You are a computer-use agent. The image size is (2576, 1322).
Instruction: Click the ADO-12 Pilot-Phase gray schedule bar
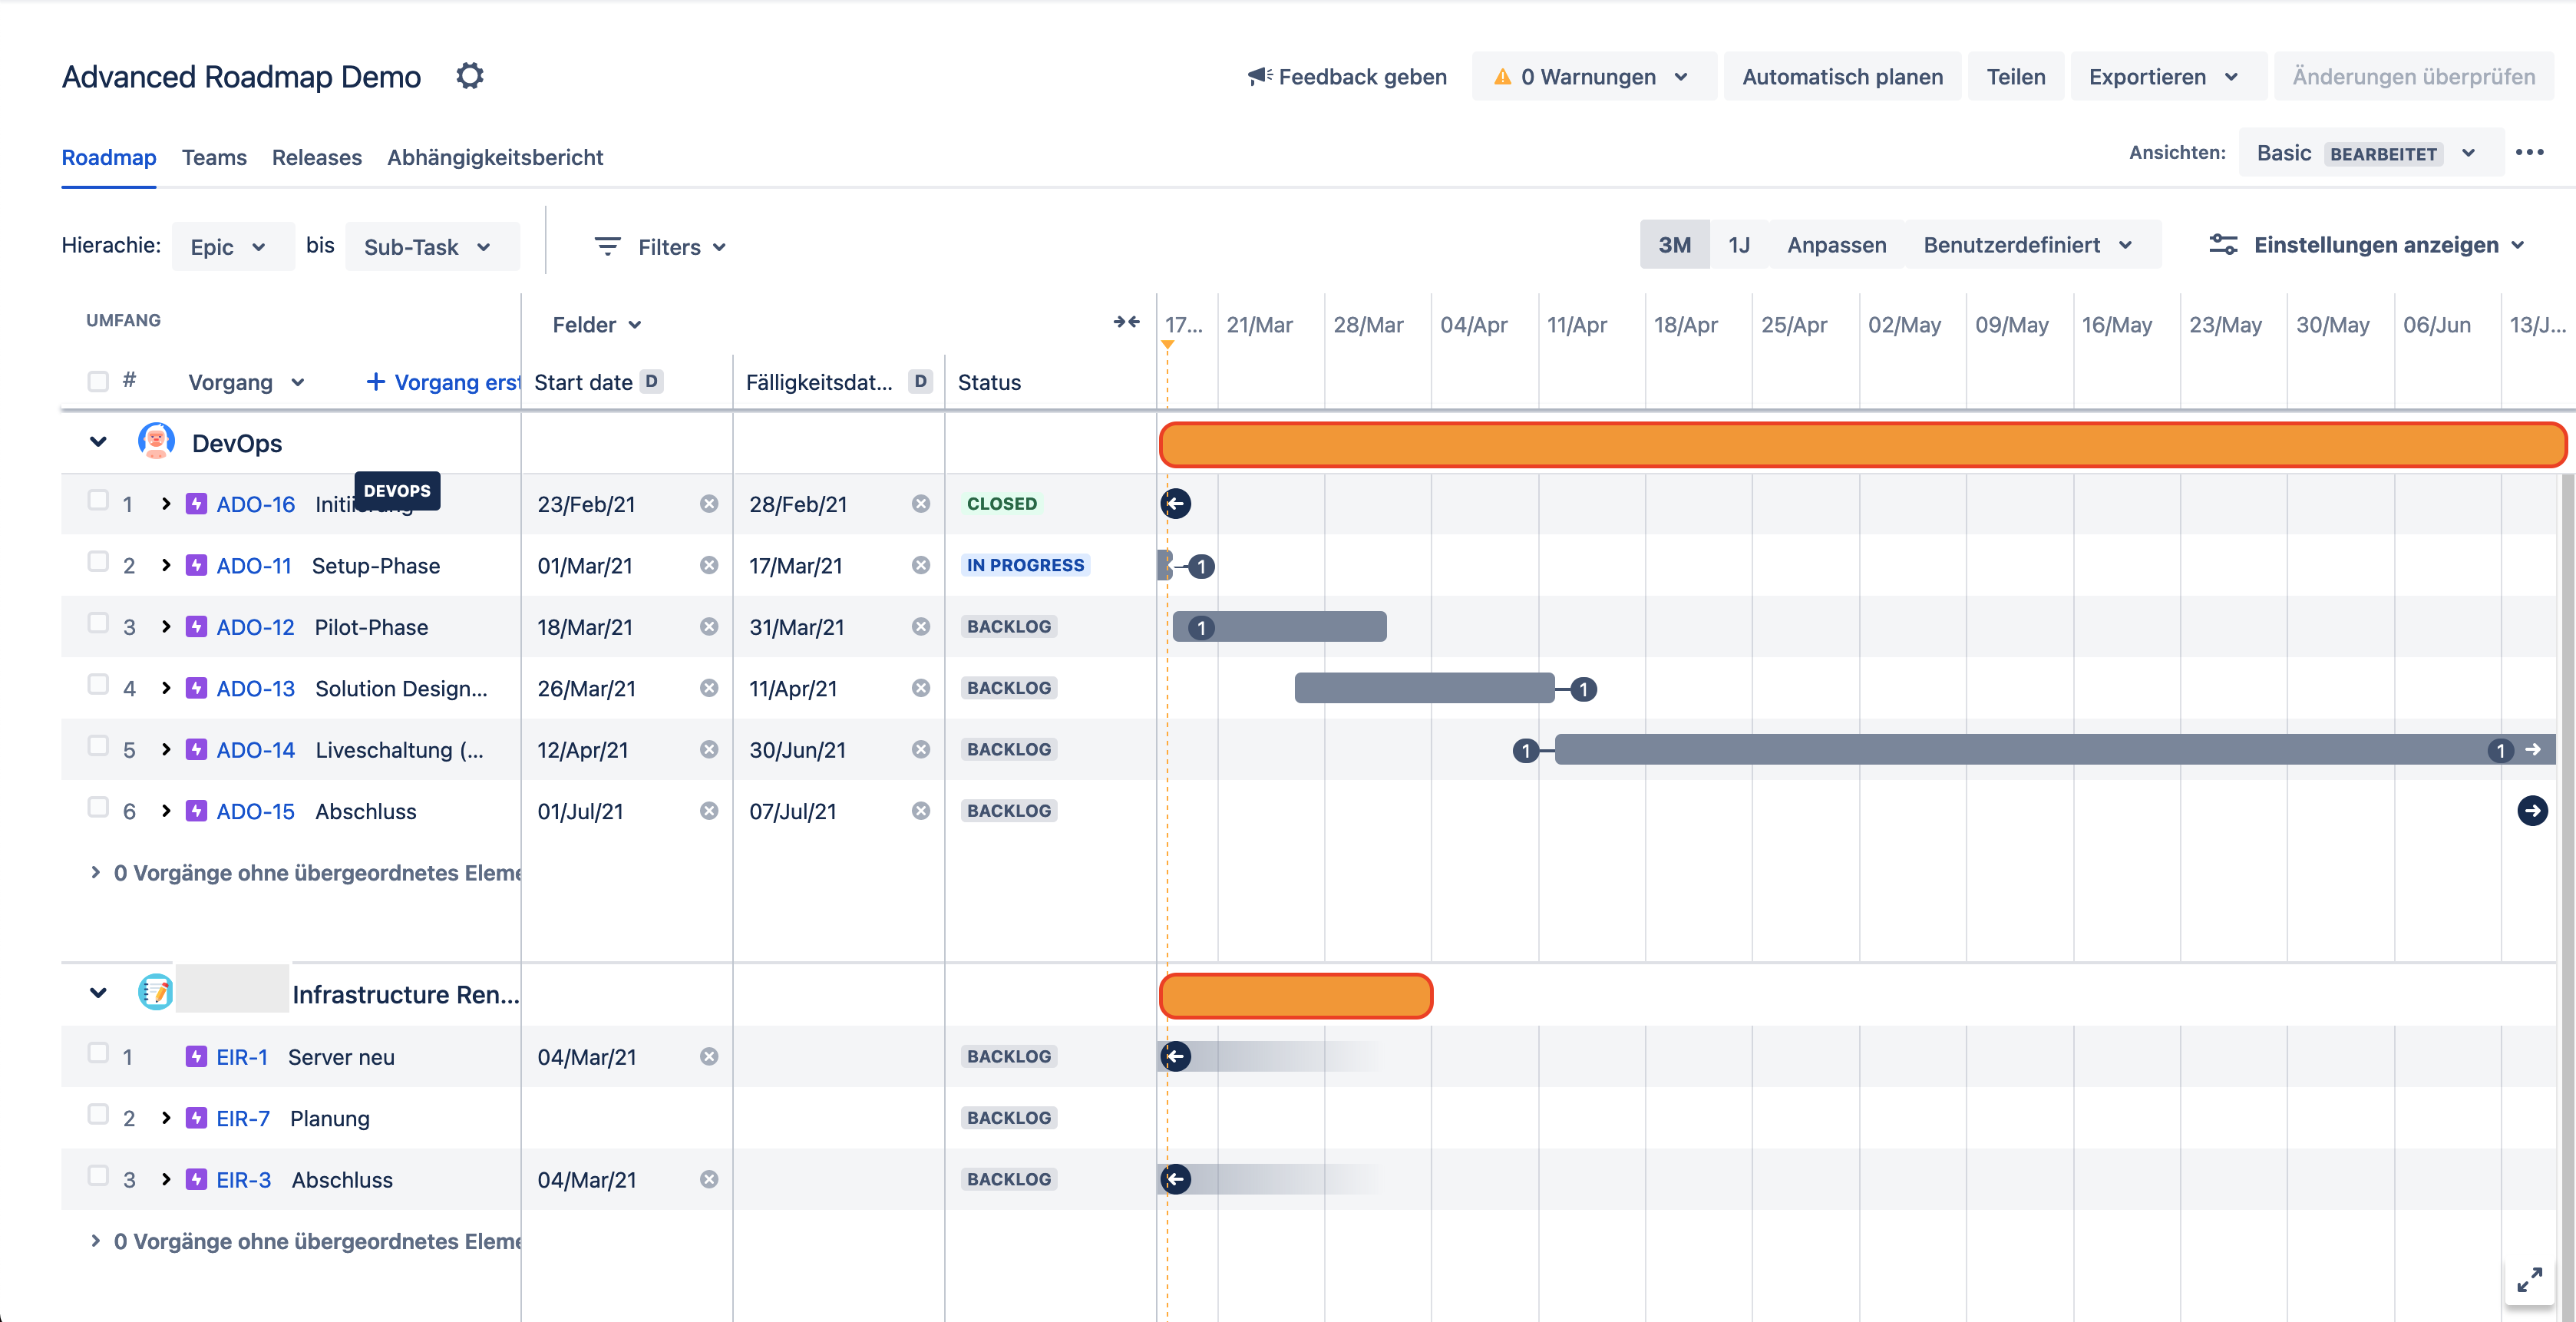pos(1279,627)
